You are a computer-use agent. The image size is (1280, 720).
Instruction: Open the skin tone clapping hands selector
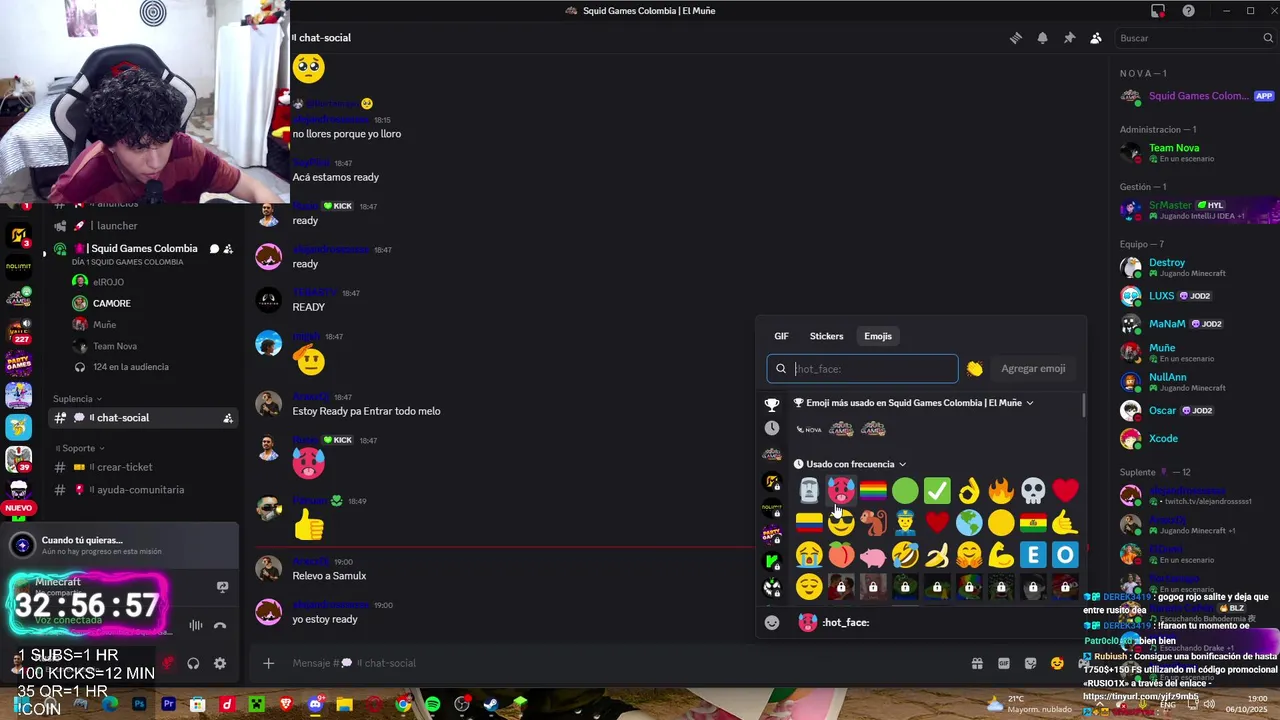point(975,369)
